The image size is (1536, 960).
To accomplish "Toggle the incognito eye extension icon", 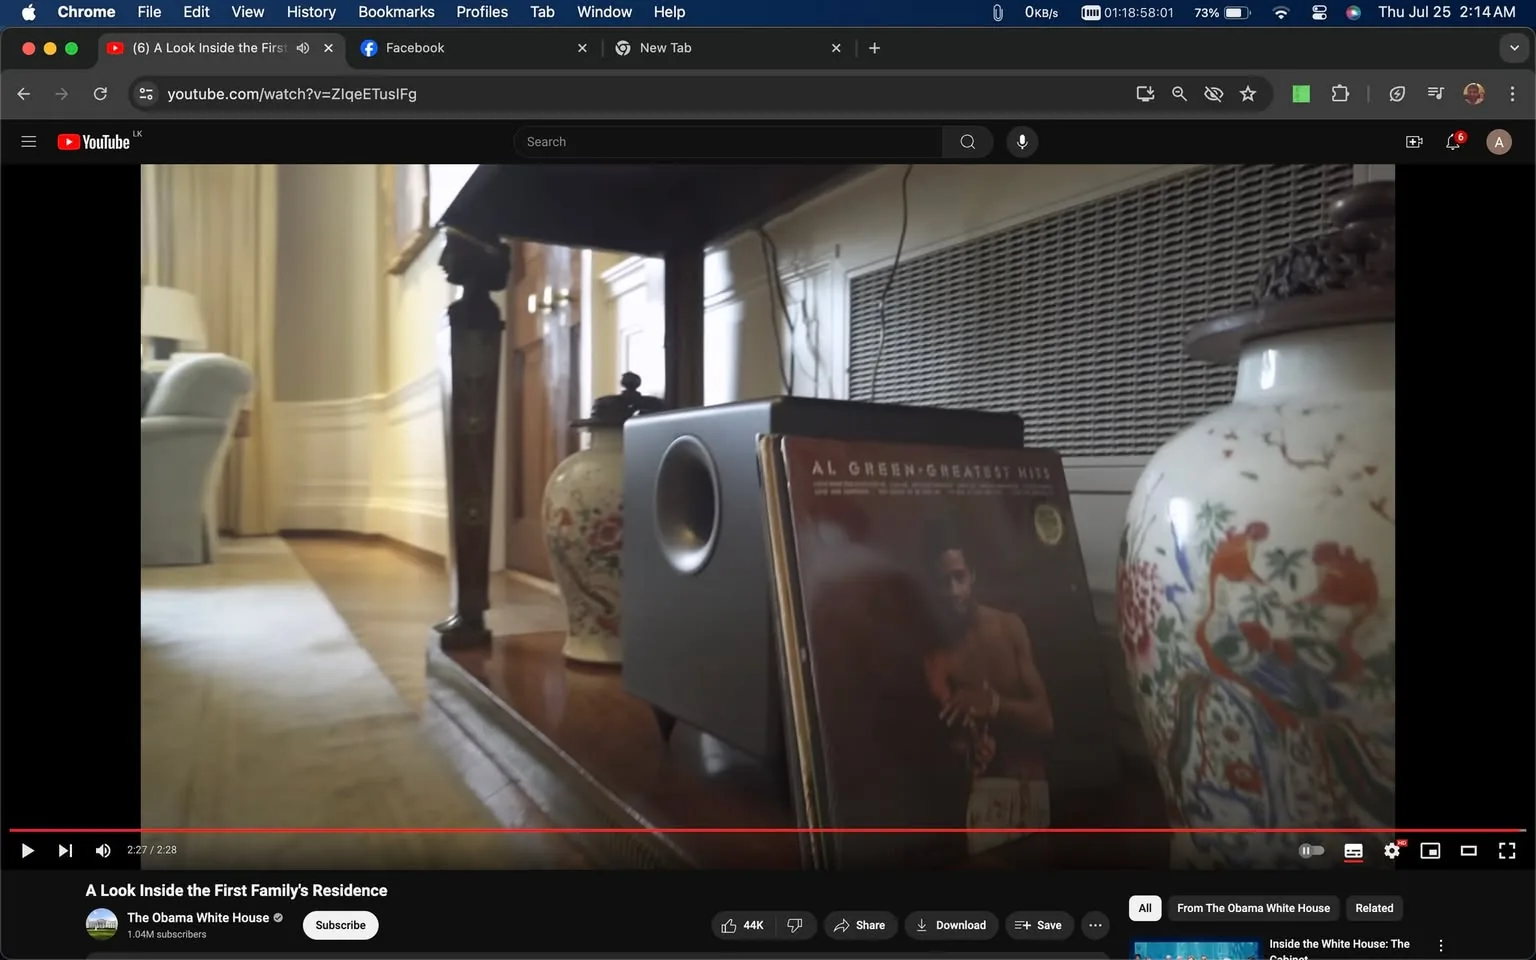I will [x=1213, y=93].
